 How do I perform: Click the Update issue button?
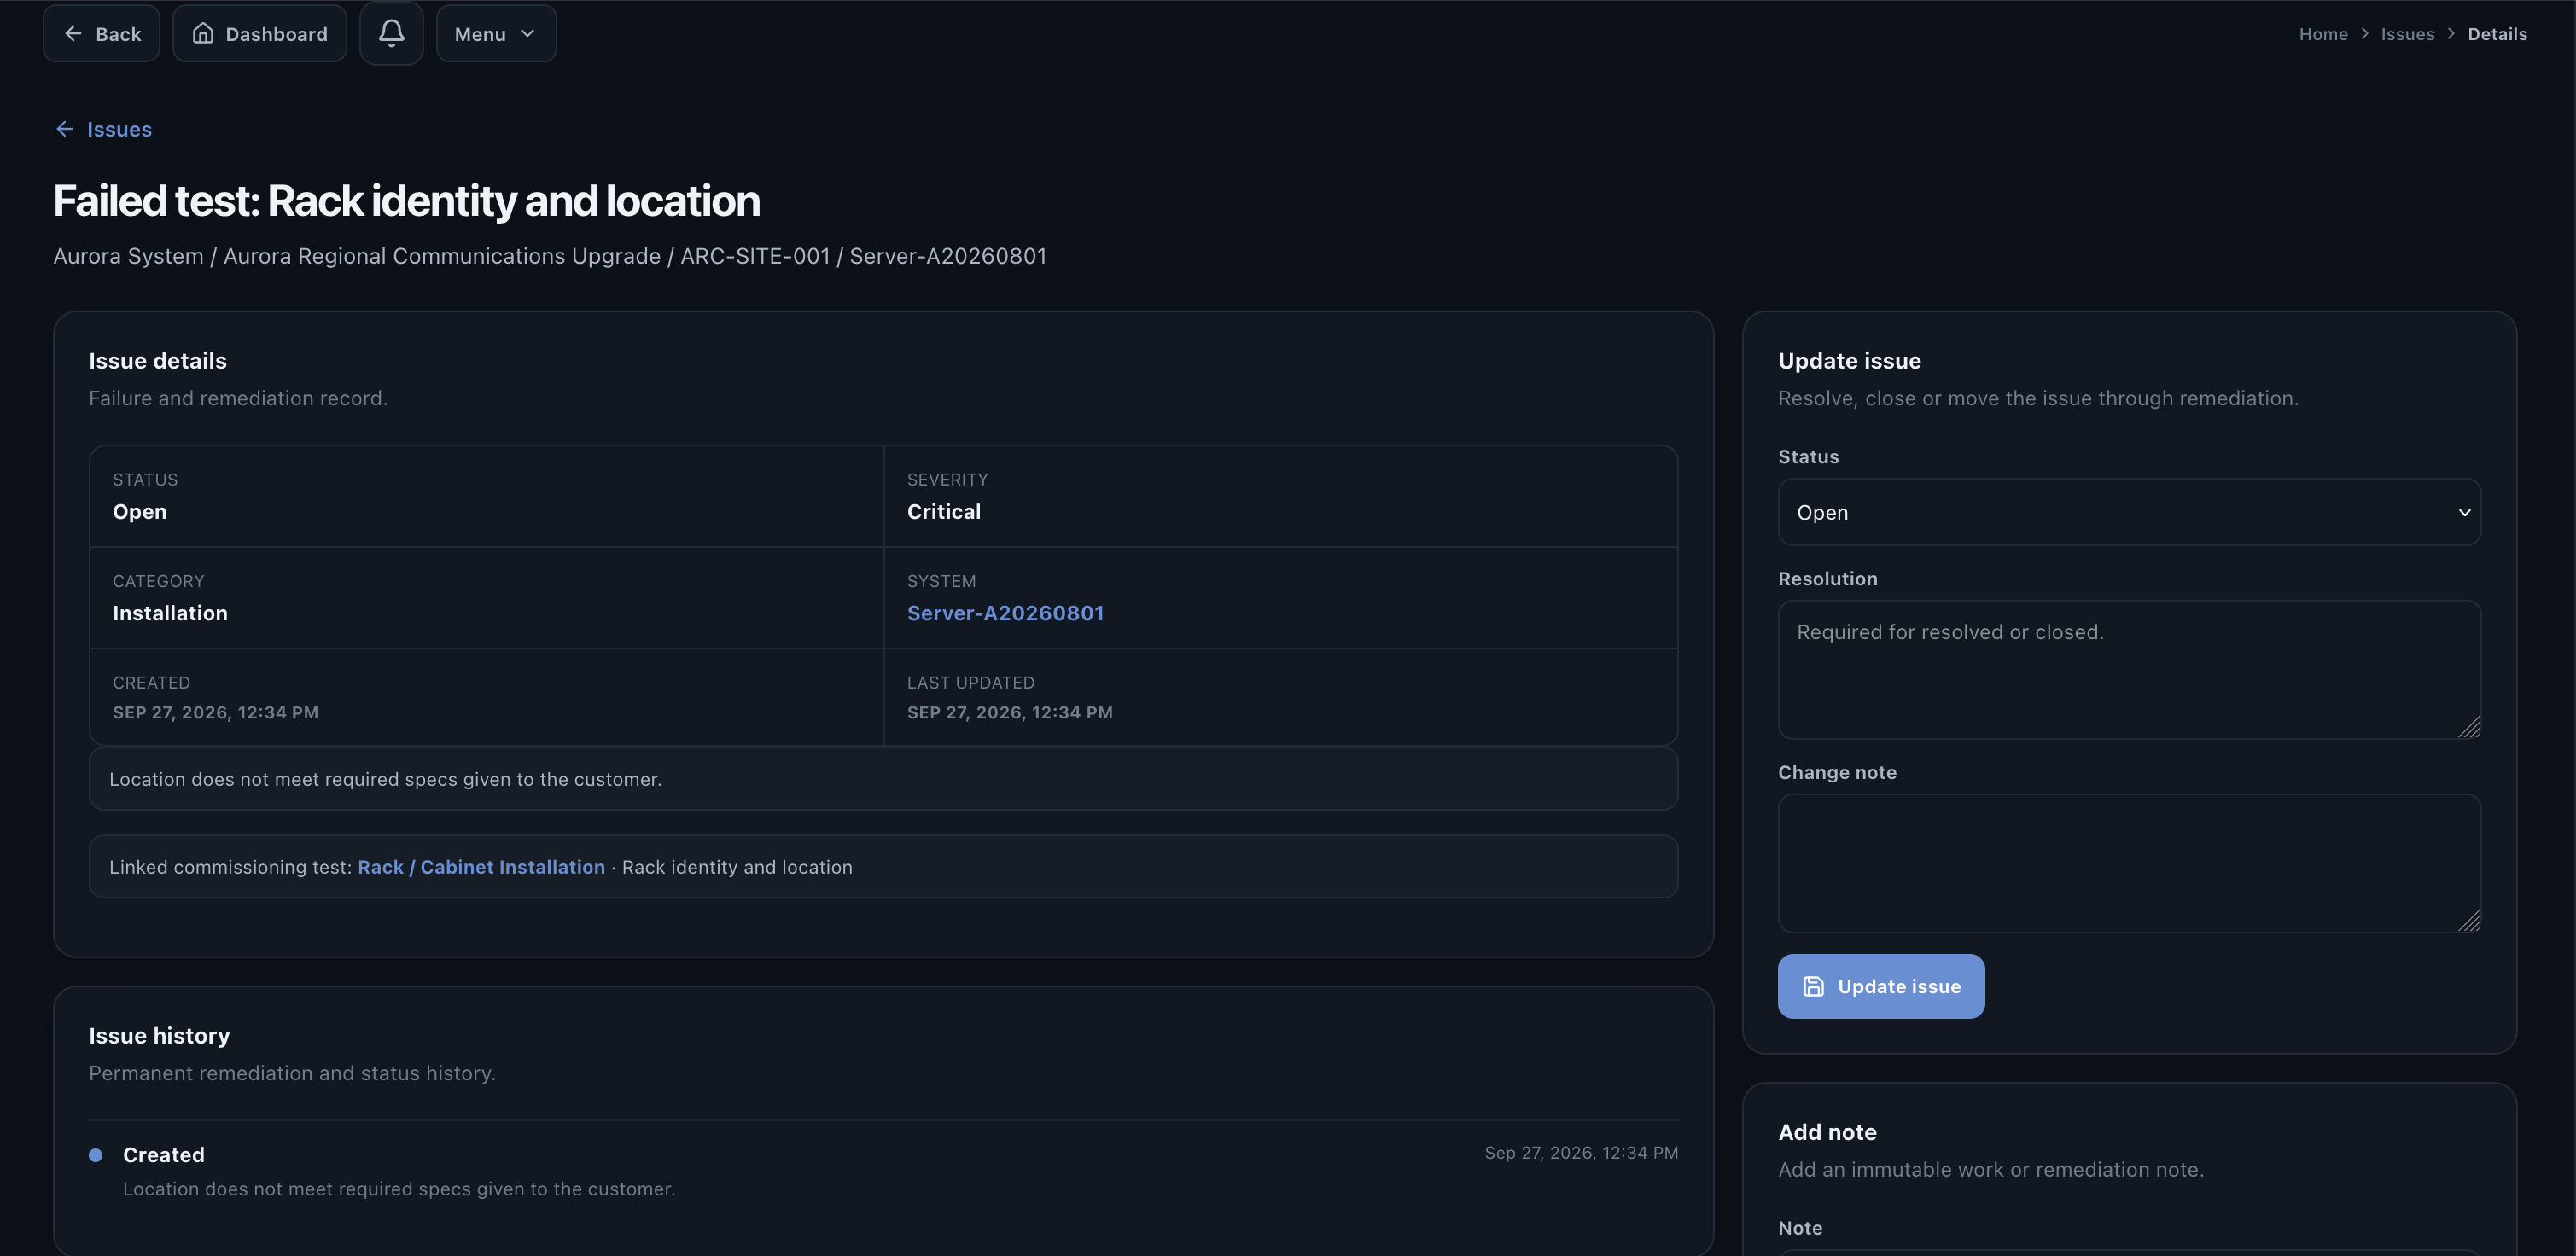click(1880, 986)
